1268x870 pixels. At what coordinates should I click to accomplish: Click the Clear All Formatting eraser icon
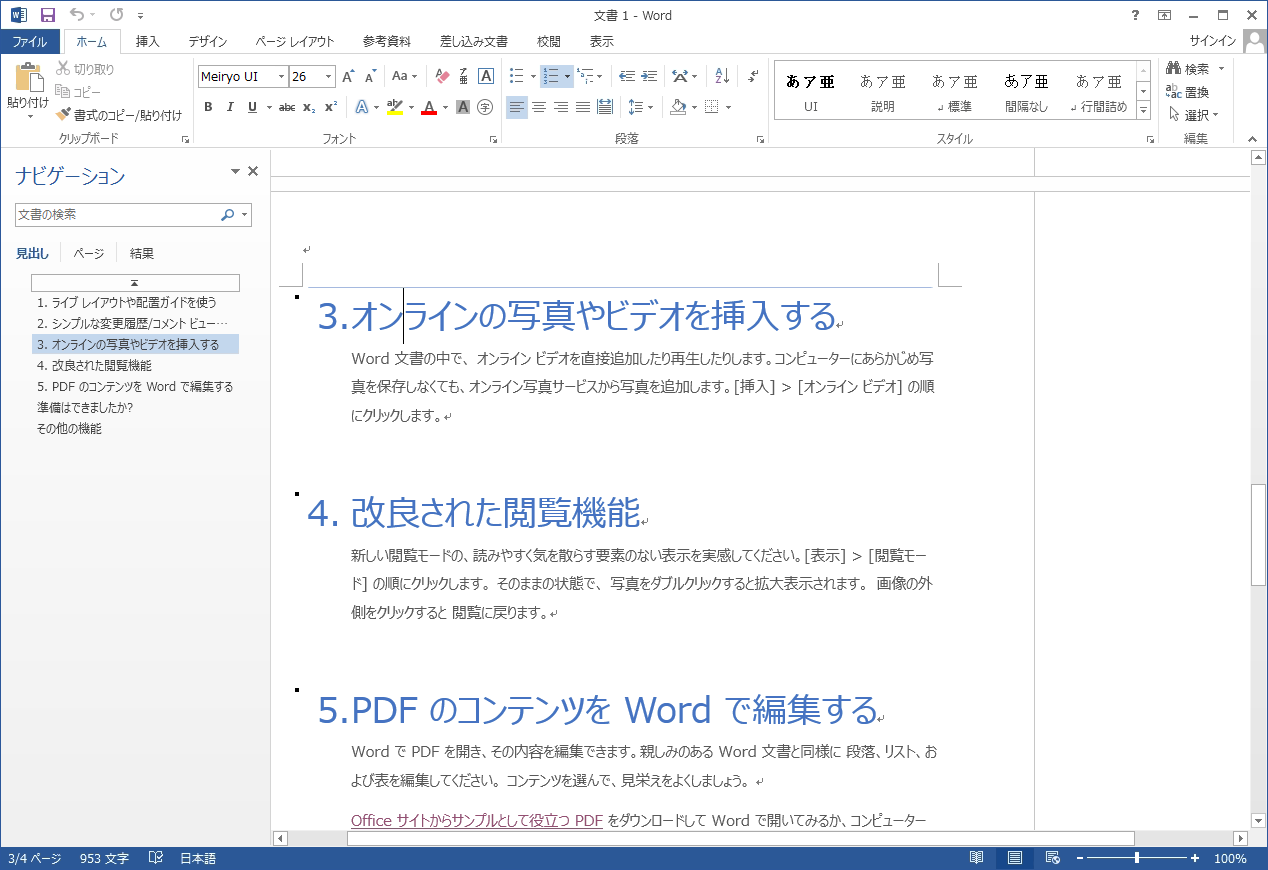(x=442, y=76)
